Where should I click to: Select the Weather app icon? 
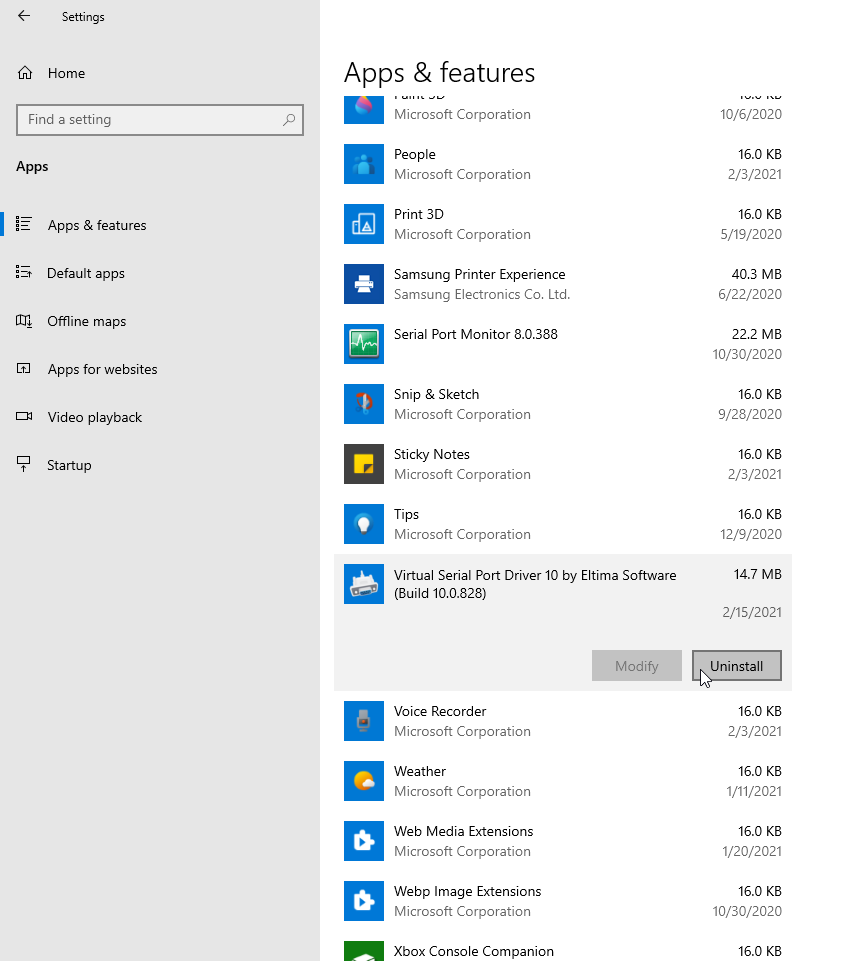[x=364, y=781]
